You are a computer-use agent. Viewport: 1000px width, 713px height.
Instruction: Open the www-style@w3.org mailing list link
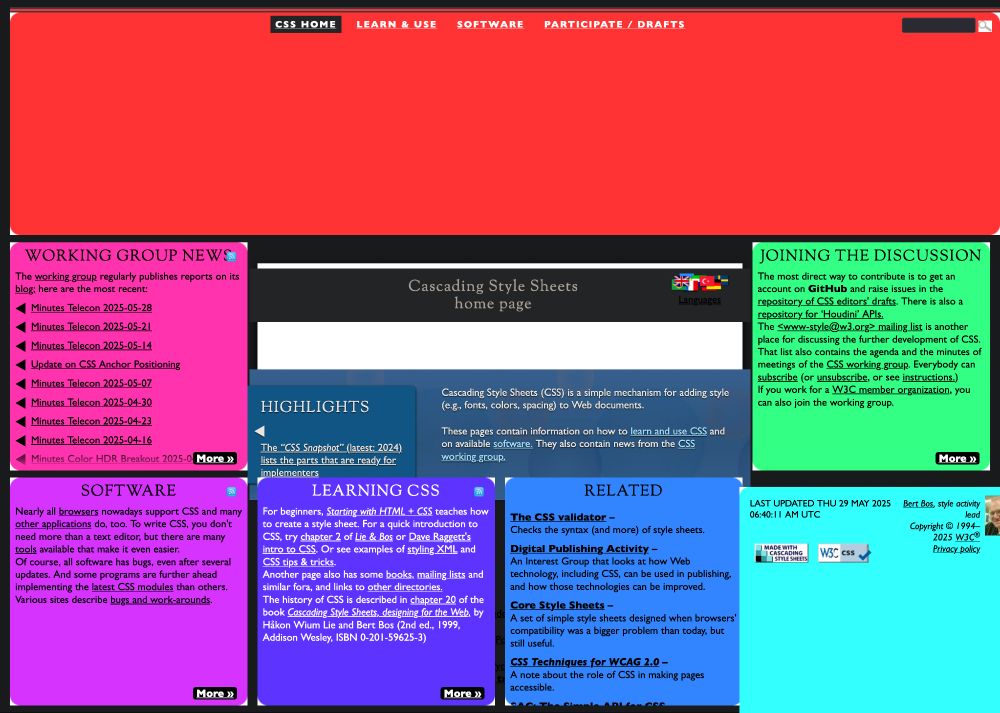(849, 327)
